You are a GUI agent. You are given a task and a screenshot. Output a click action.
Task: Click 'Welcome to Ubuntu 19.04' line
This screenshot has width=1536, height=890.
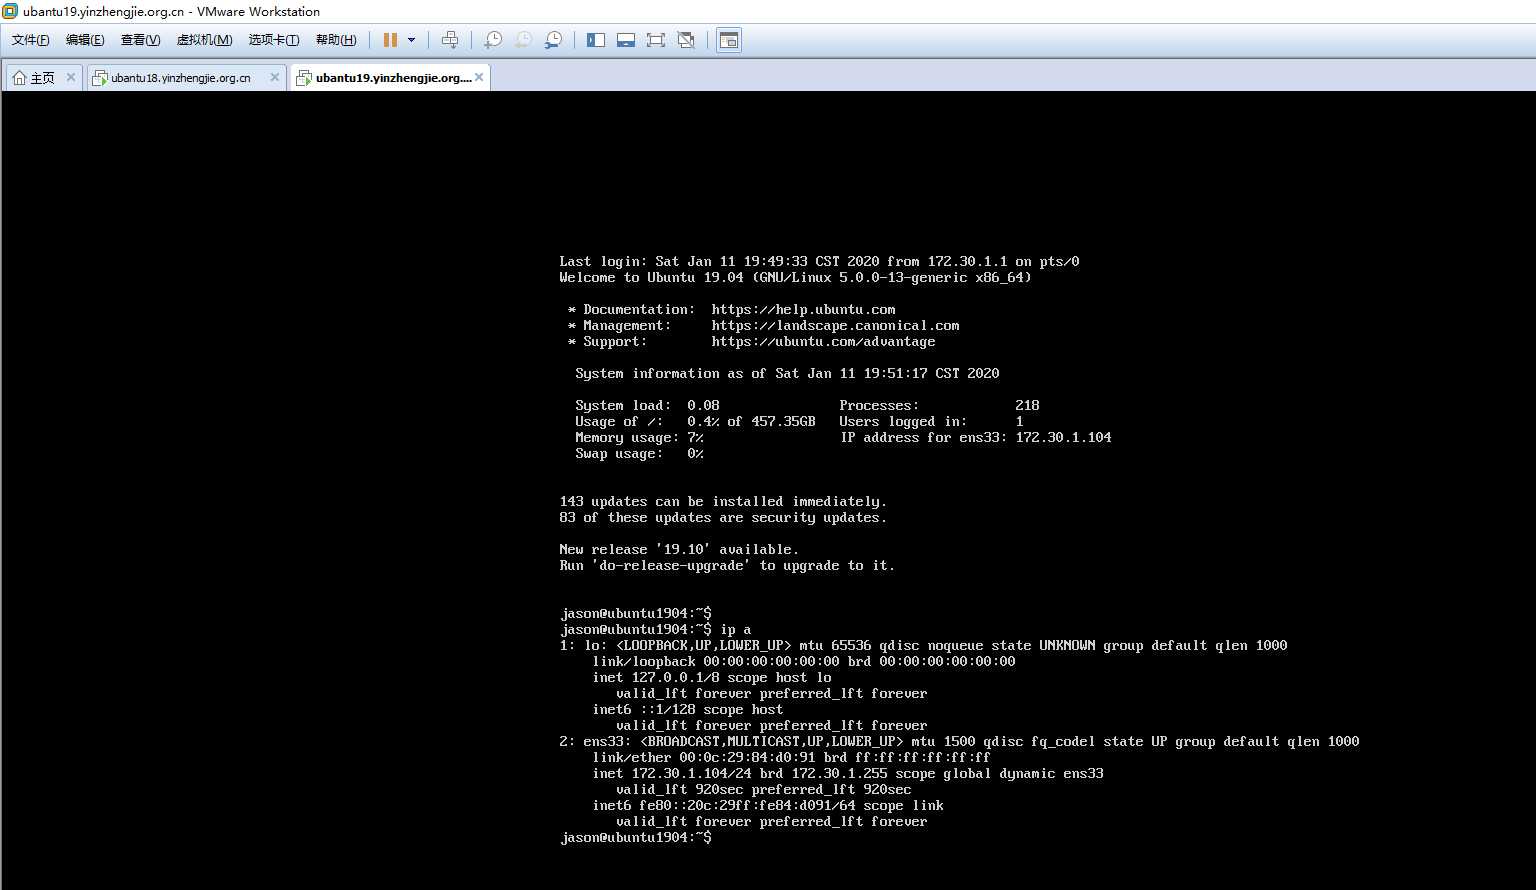tap(795, 278)
